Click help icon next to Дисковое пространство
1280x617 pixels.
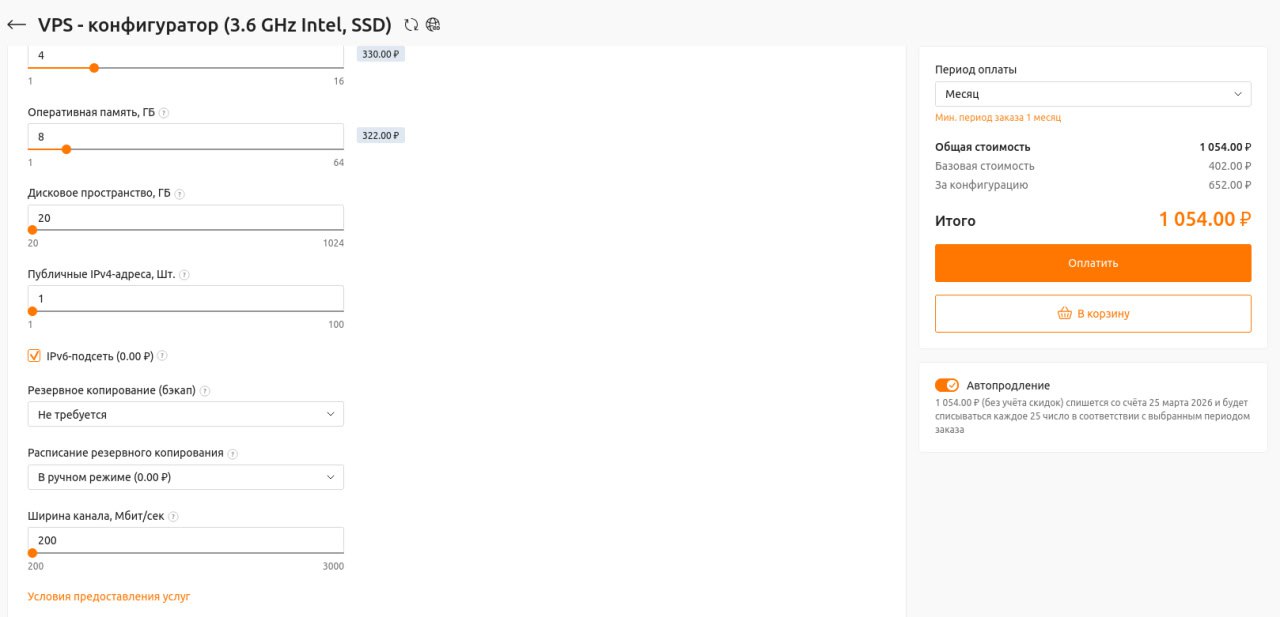[x=180, y=194]
